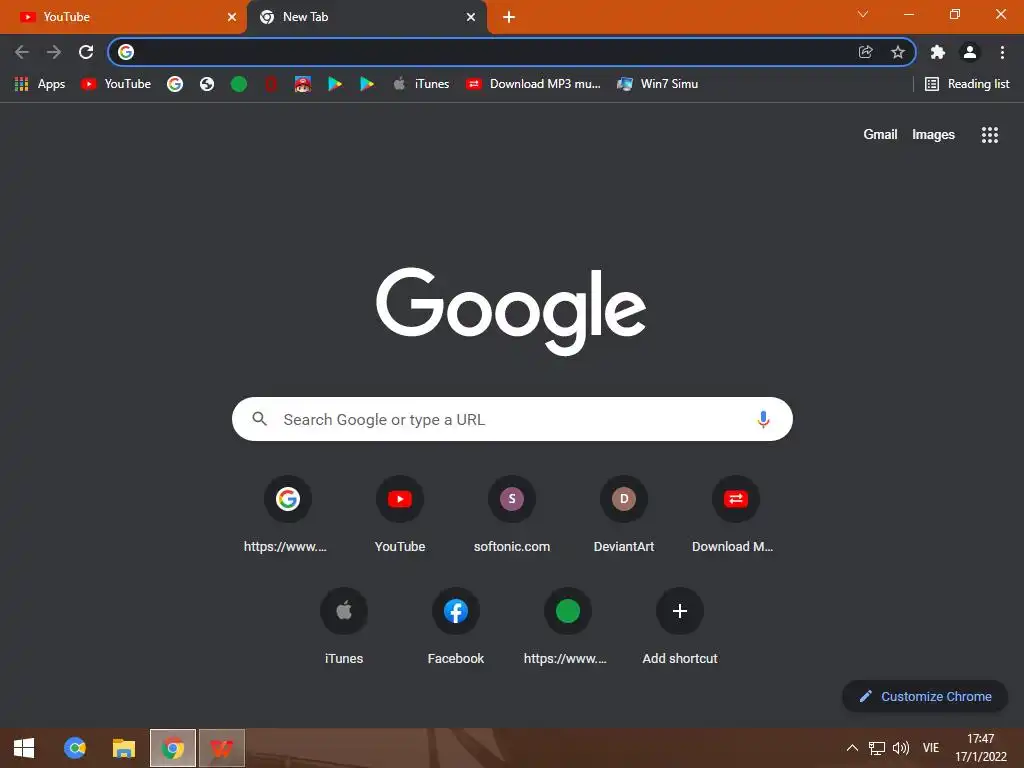Viewport: 1024px width, 768px height.
Task: Start voice search with microphone icon
Action: (763, 419)
